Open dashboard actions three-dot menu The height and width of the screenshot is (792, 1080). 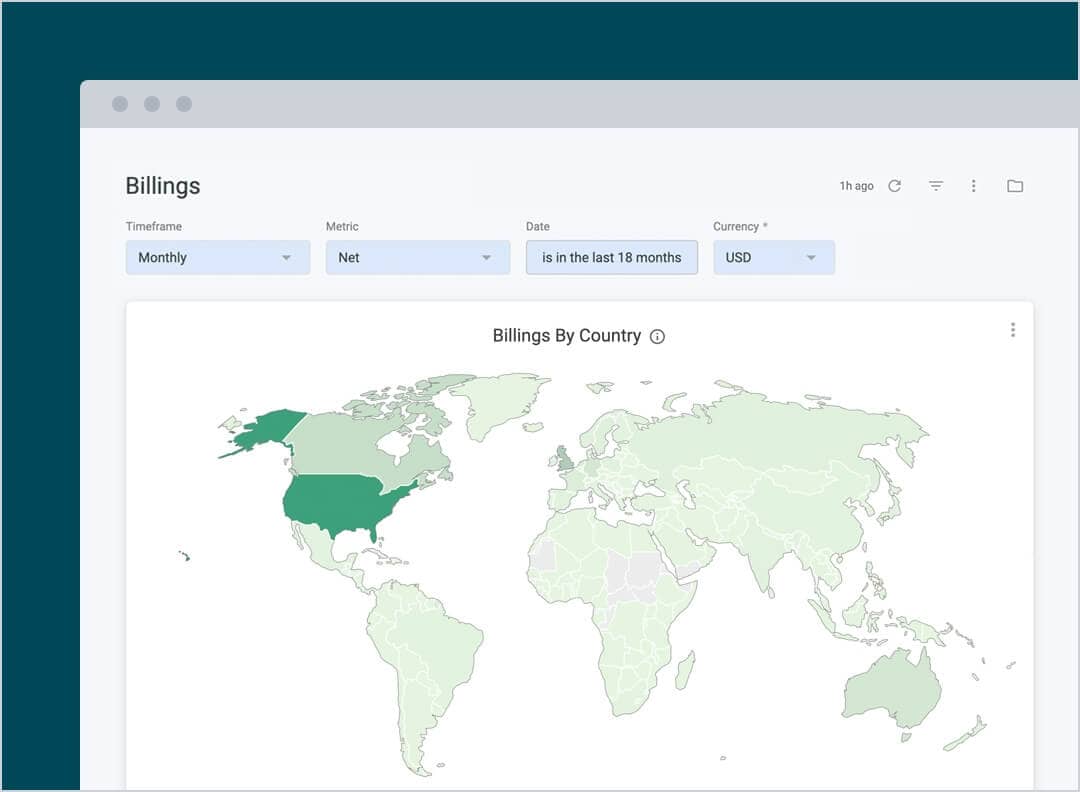point(973,186)
